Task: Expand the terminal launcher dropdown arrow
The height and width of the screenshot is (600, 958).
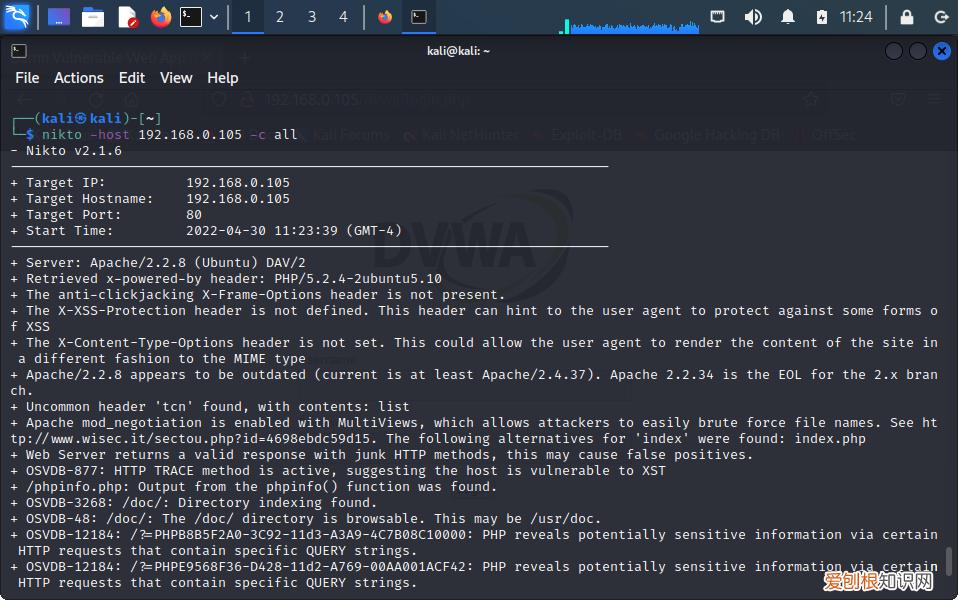Action: [x=214, y=17]
